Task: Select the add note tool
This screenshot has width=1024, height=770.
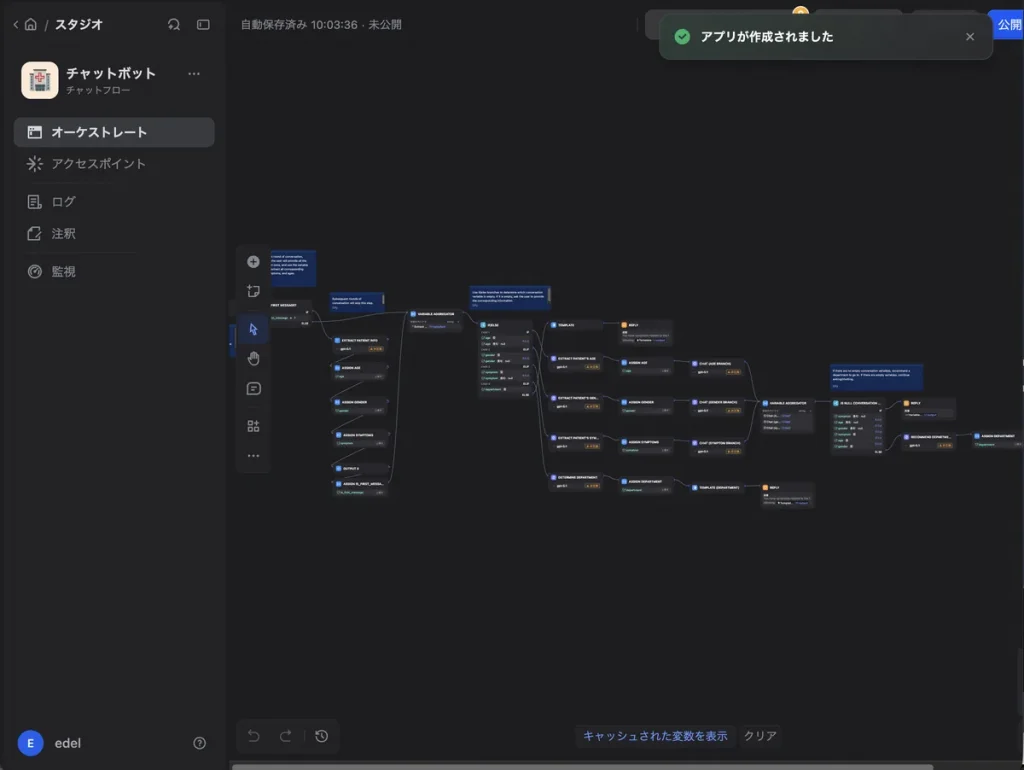Action: pos(253,291)
